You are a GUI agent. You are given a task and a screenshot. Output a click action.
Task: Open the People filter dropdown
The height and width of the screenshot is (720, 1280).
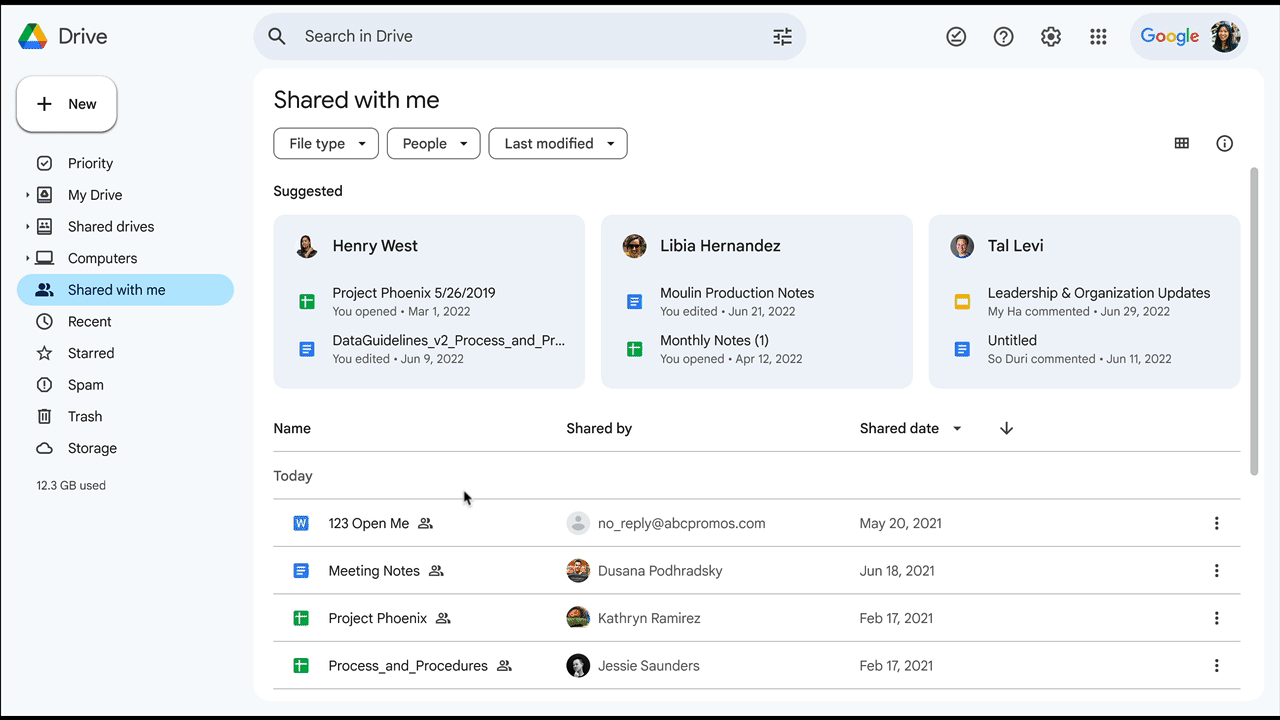click(433, 144)
